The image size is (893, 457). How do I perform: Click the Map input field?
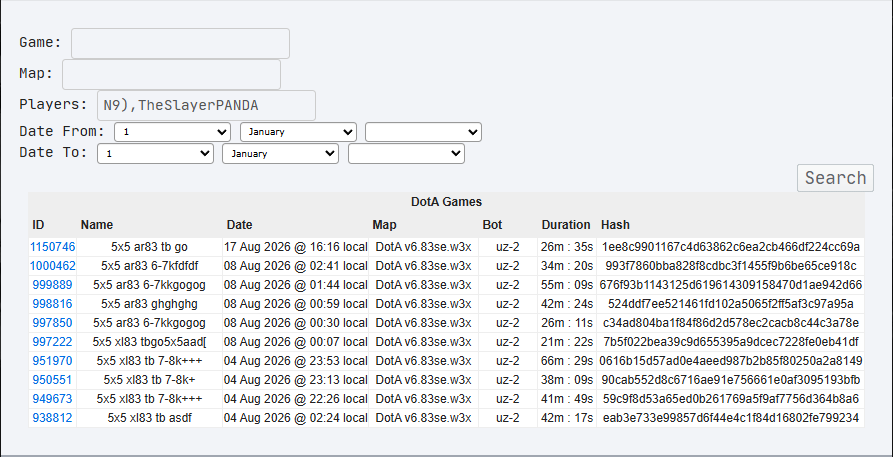click(x=171, y=75)
